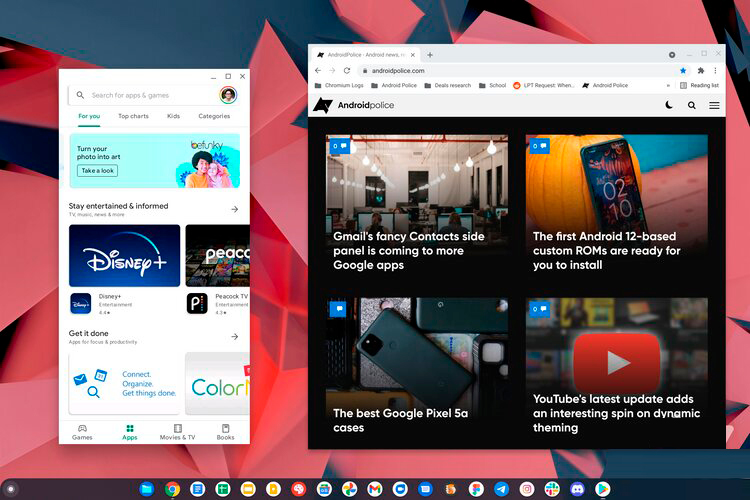
Task: Select the AndroidPolice browser tab
Action: pyautogui.click(x=366, y=55)
